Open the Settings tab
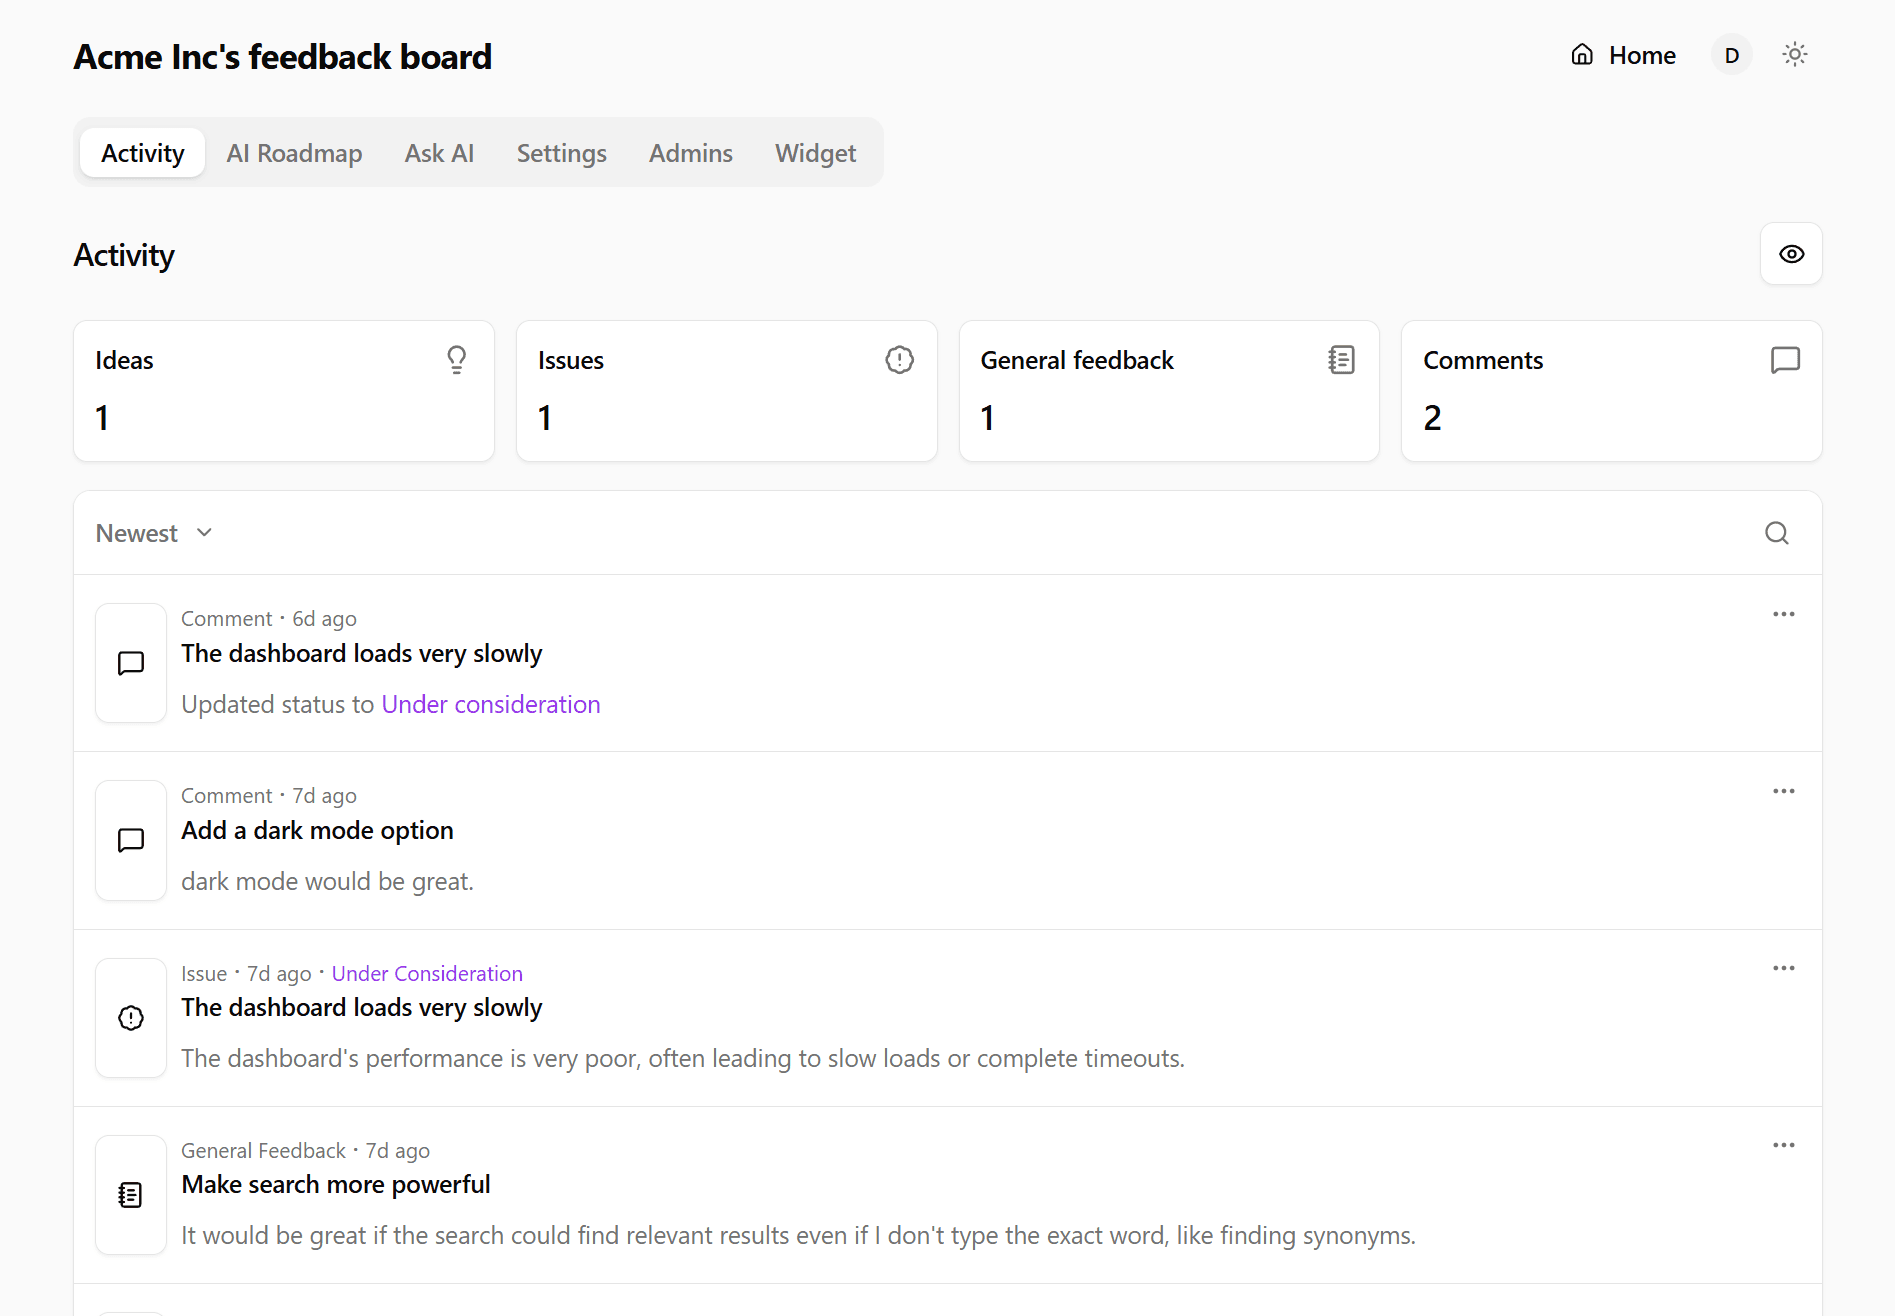 pos(561,152)
